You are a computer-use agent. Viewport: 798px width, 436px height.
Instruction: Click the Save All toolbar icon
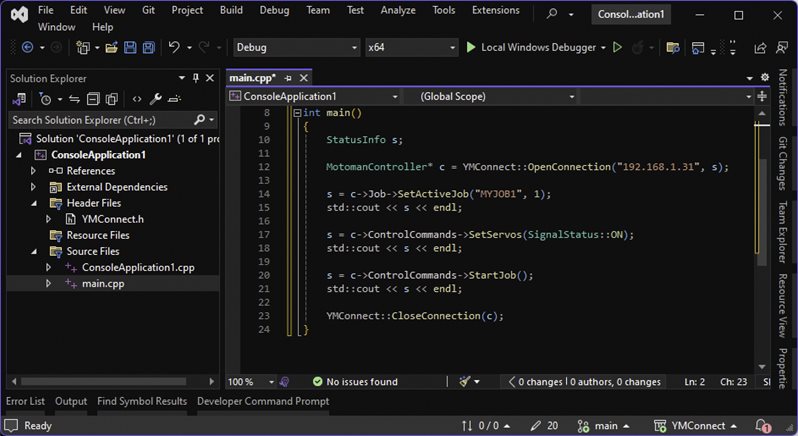pyautogui.click(x=148, y=48)
